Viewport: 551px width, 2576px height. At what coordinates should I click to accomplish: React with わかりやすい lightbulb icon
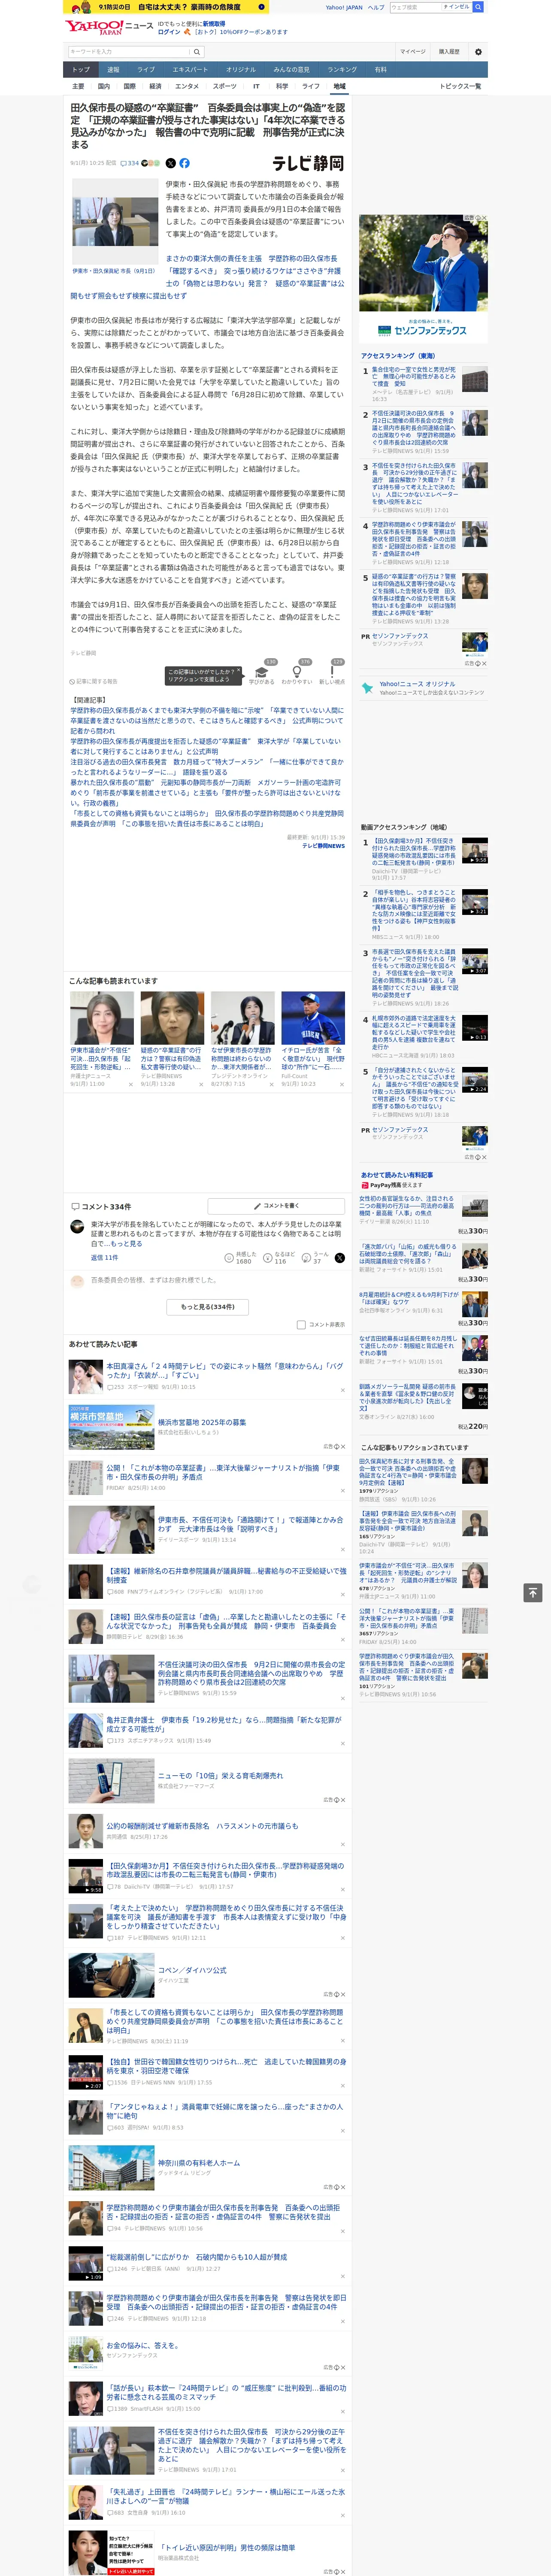pos(297,671)
